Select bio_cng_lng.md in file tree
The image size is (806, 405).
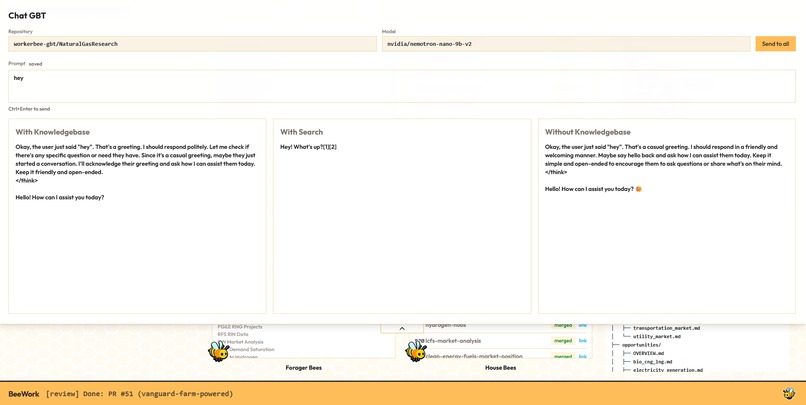coord(652,362)
